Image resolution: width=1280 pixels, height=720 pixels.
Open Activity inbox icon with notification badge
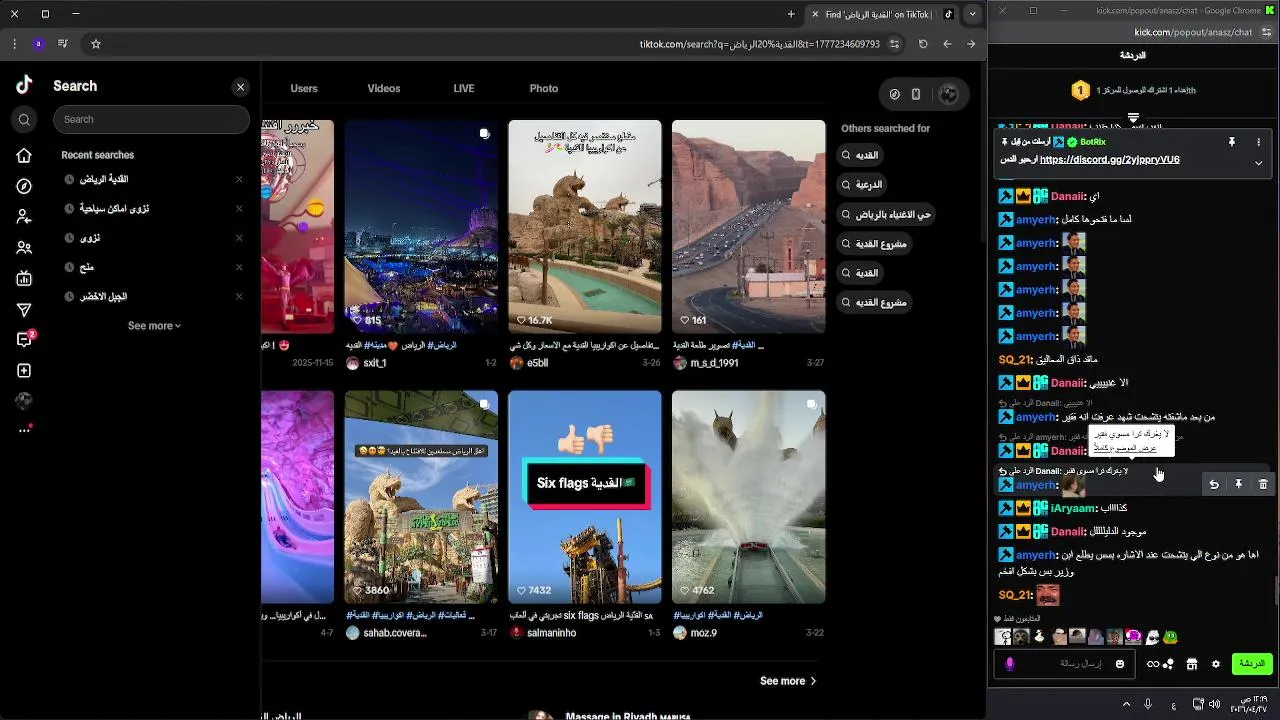[24, 340]
